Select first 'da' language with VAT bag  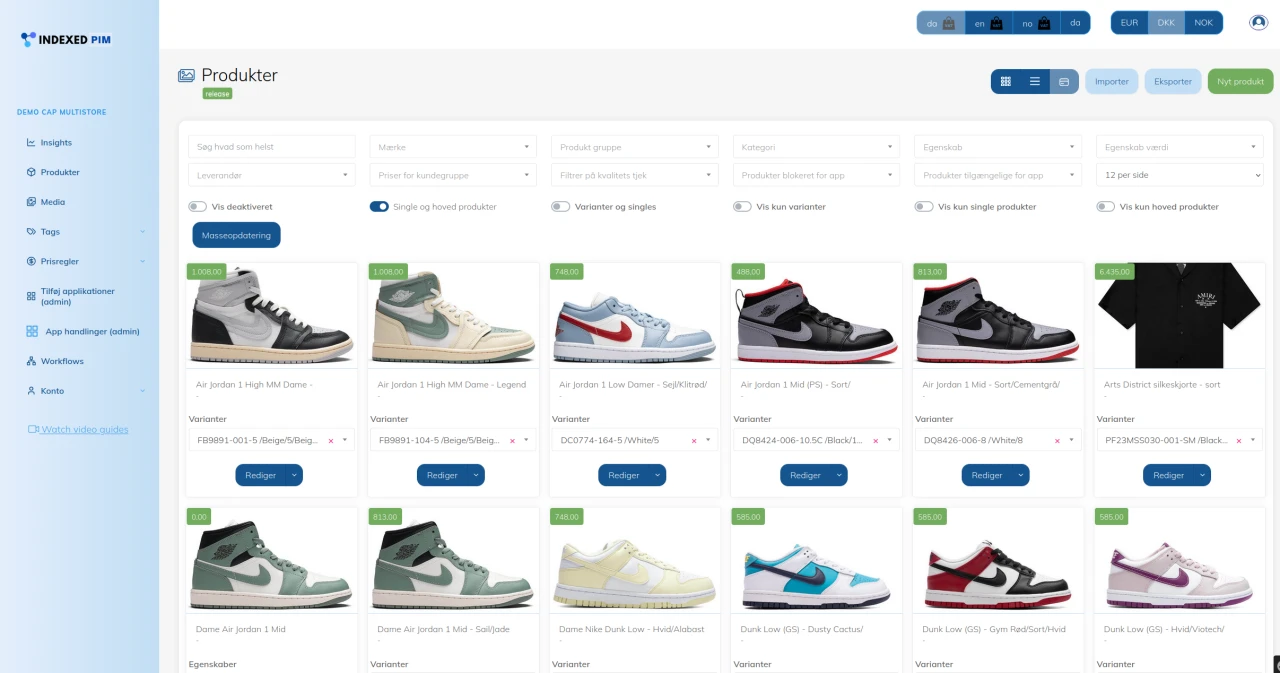tap(941, 23)
